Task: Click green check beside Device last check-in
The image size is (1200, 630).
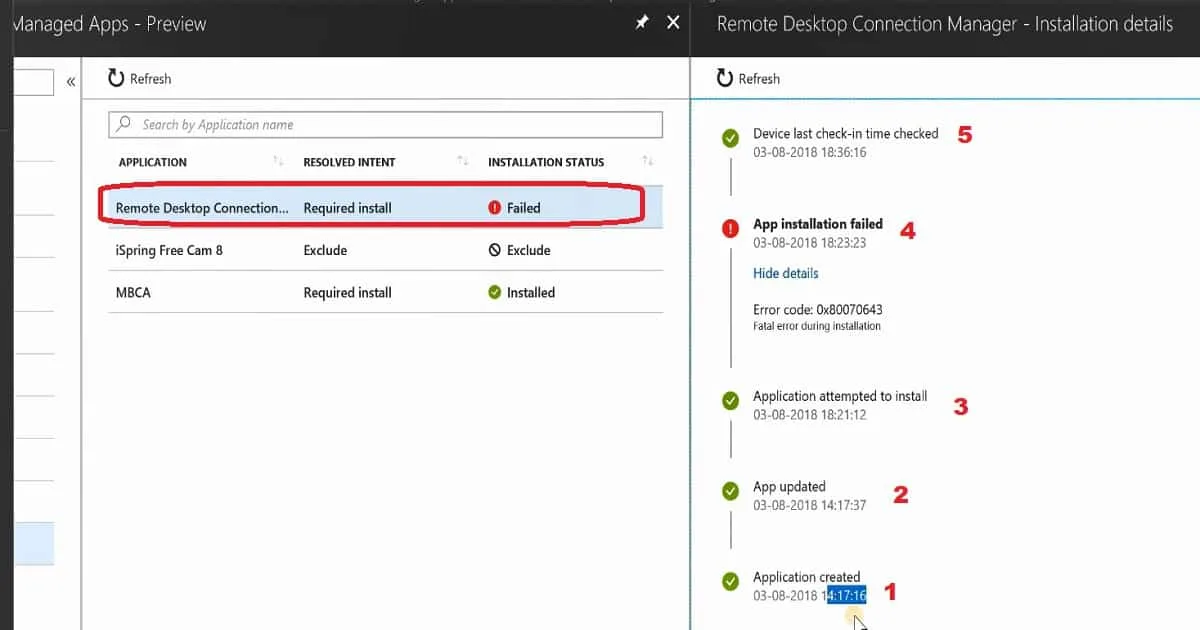Action: tap(731, 138)
